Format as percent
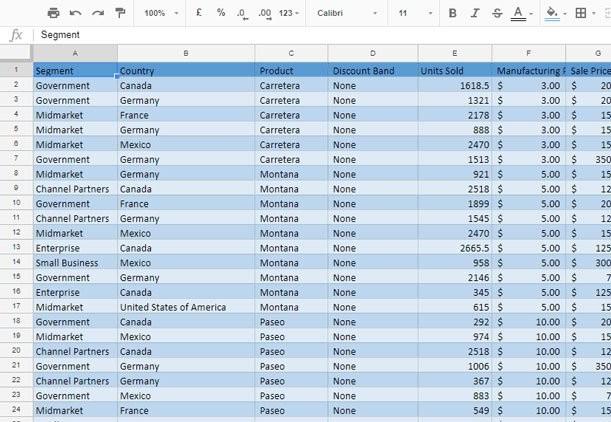This screenshot has height=422, width=611. coord(221,13)
